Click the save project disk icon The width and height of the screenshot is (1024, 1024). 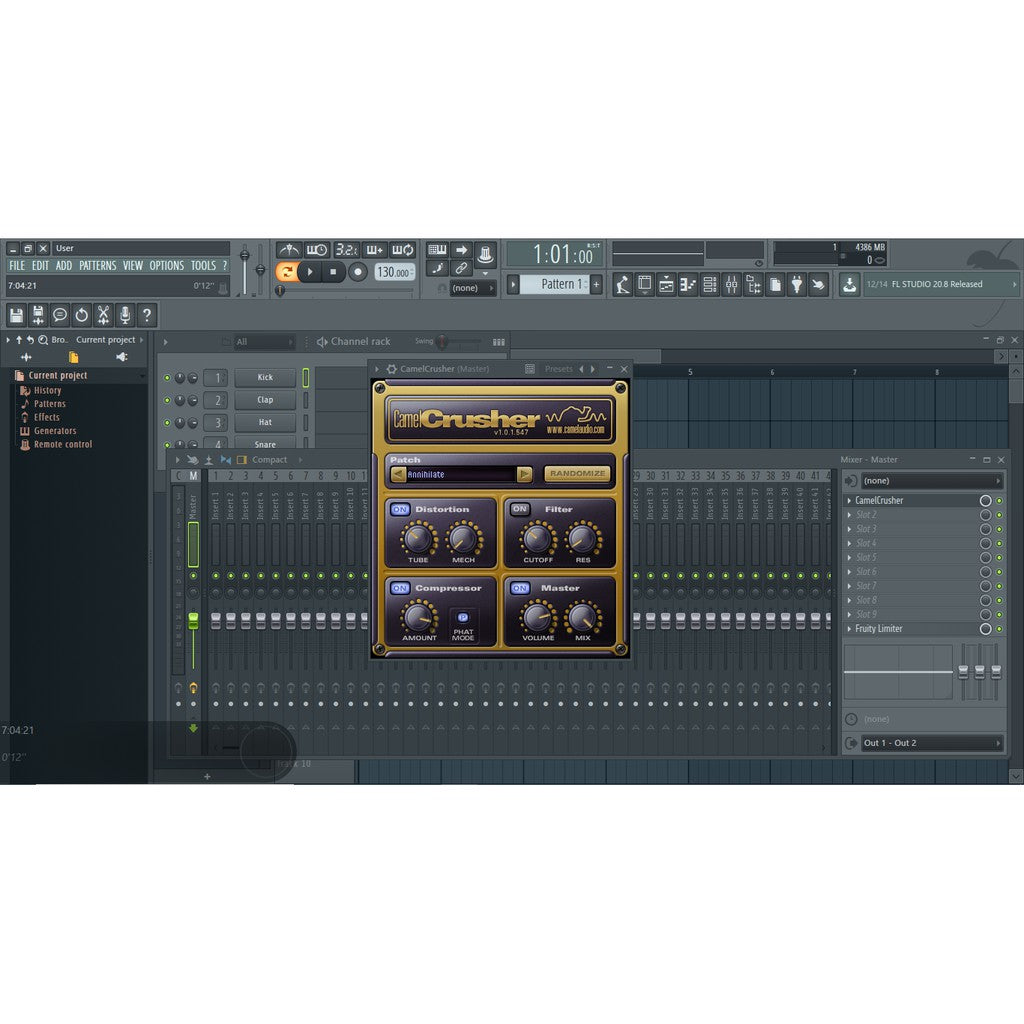coord(15,316)
